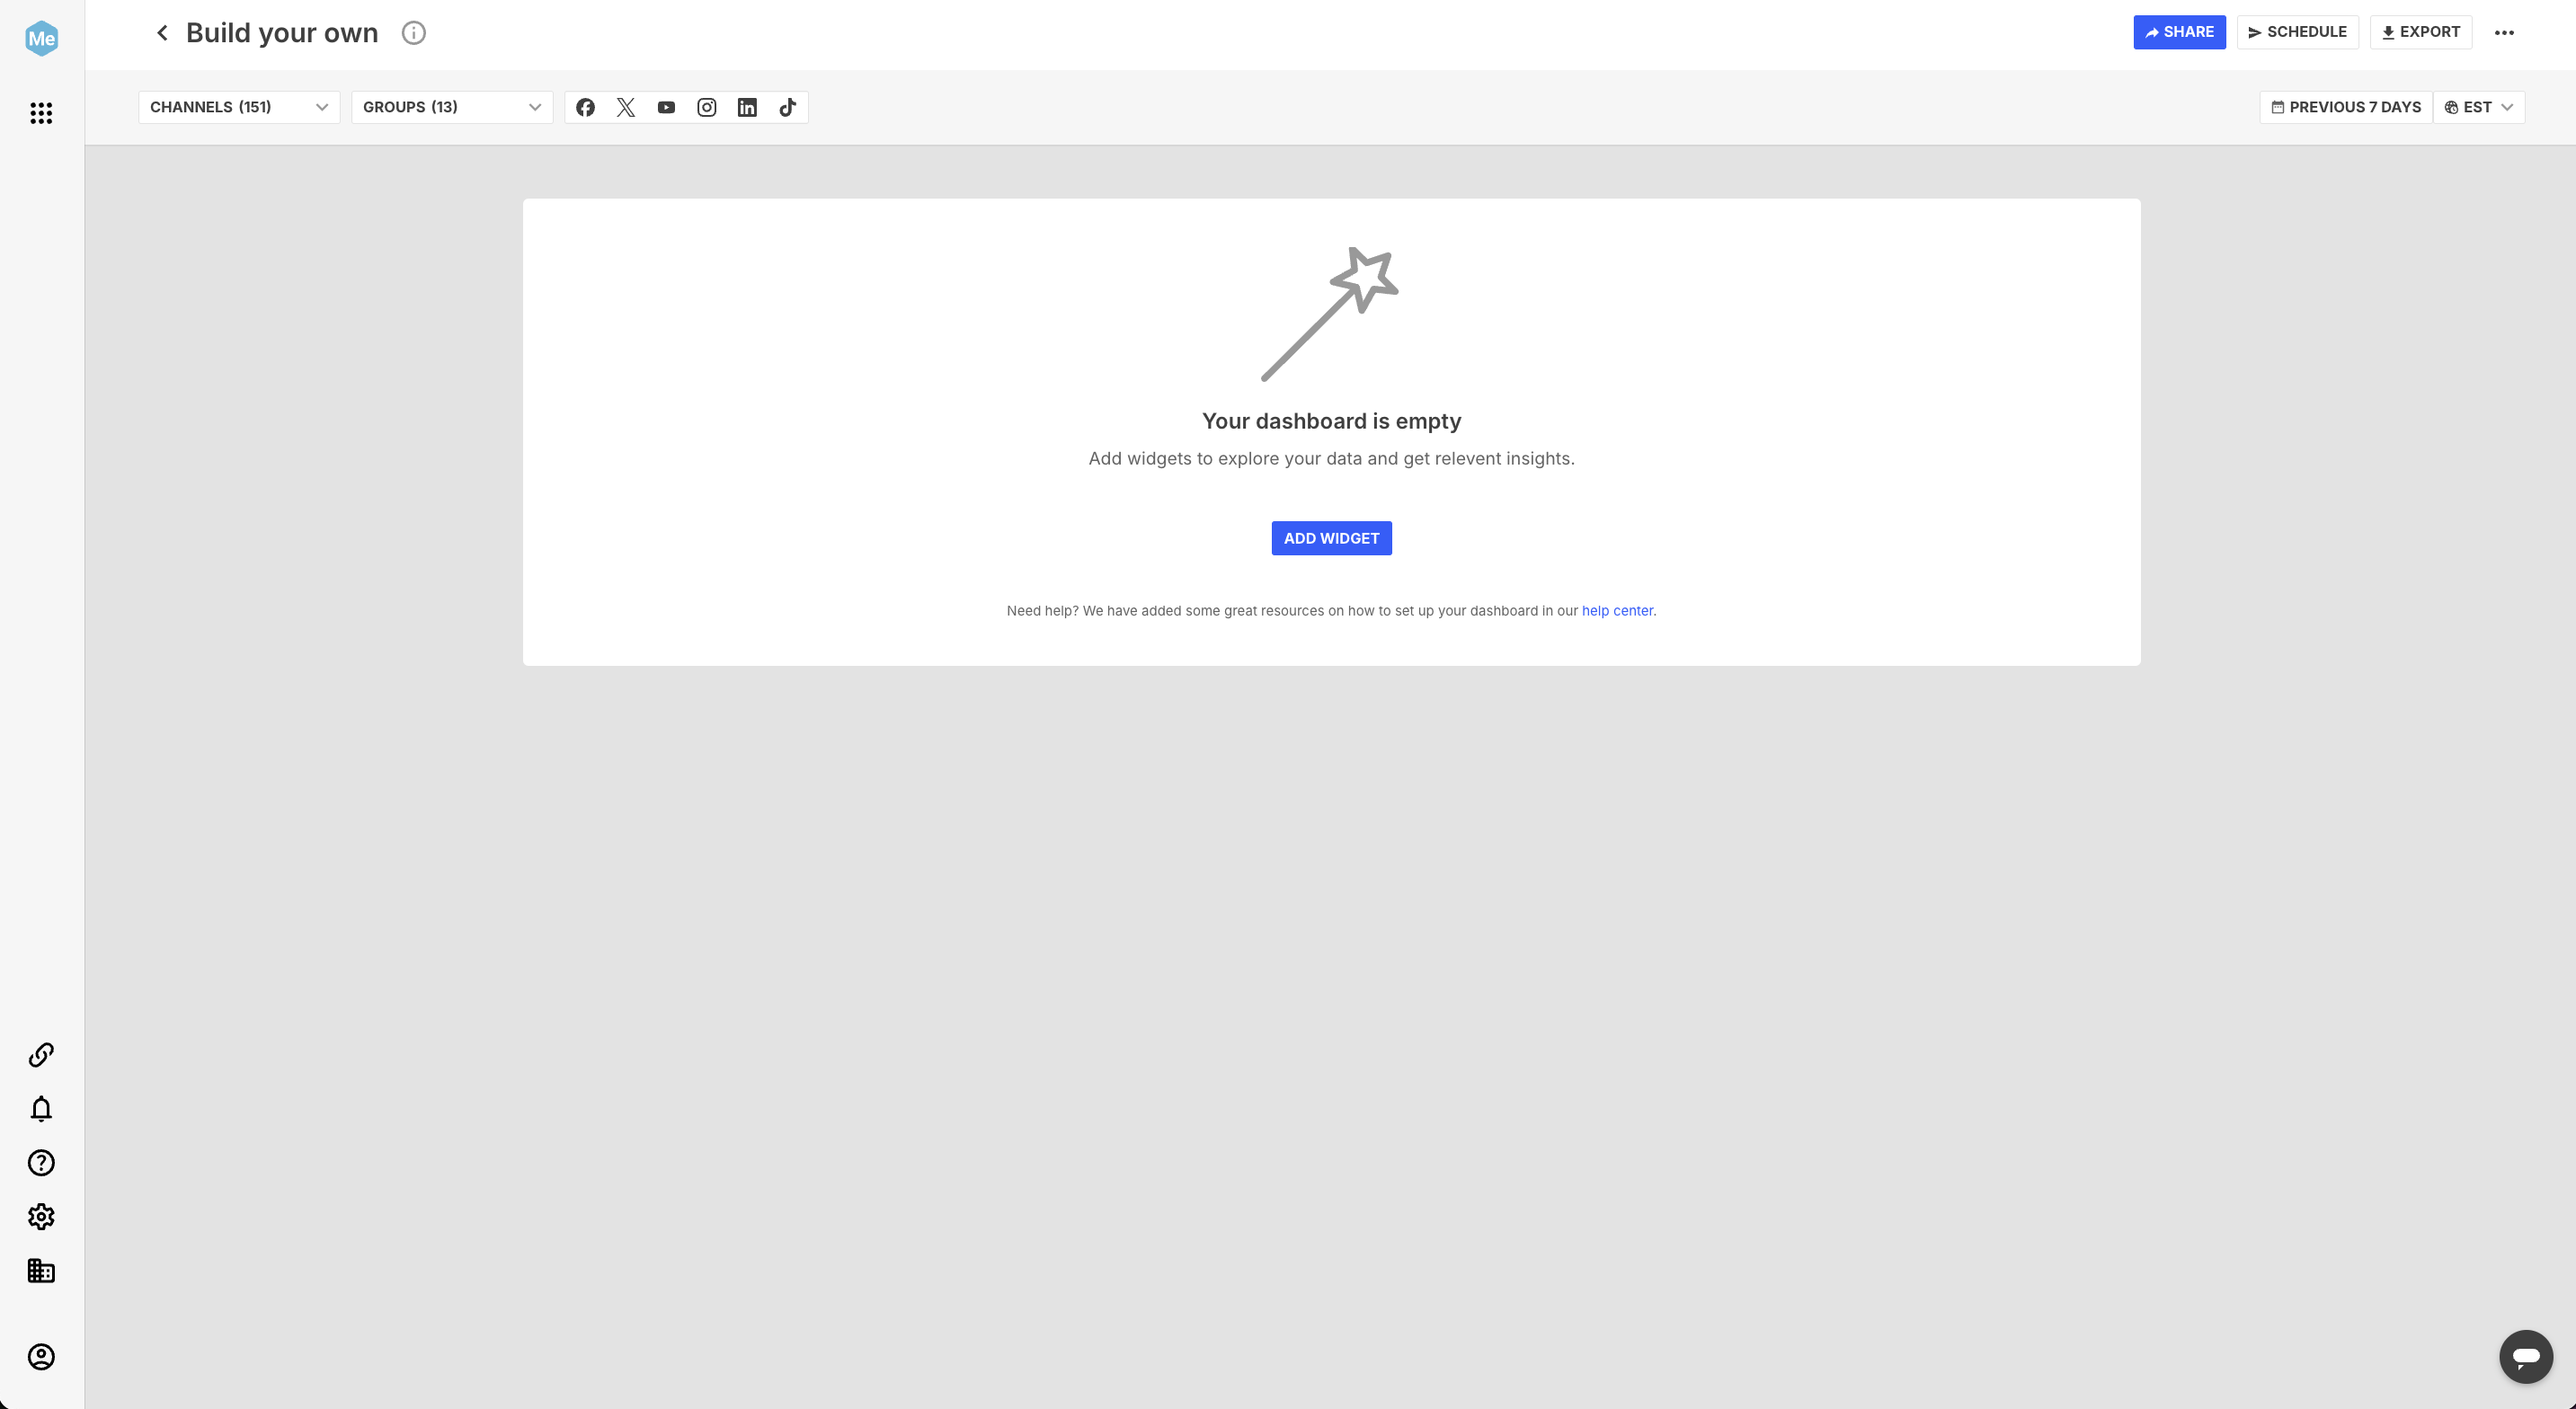Click the chat support widget
The width and height of the screenshot is (2576, 1409).
pos(2527,1357)
